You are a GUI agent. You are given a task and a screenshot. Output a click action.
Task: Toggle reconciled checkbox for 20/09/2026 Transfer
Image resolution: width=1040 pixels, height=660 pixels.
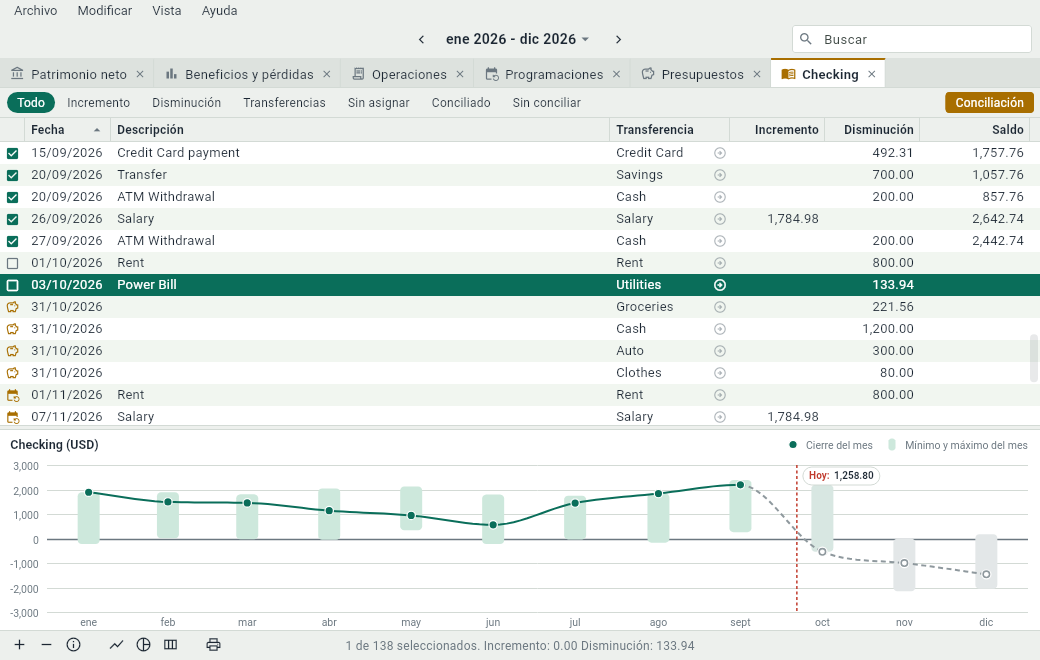point(13,175)
